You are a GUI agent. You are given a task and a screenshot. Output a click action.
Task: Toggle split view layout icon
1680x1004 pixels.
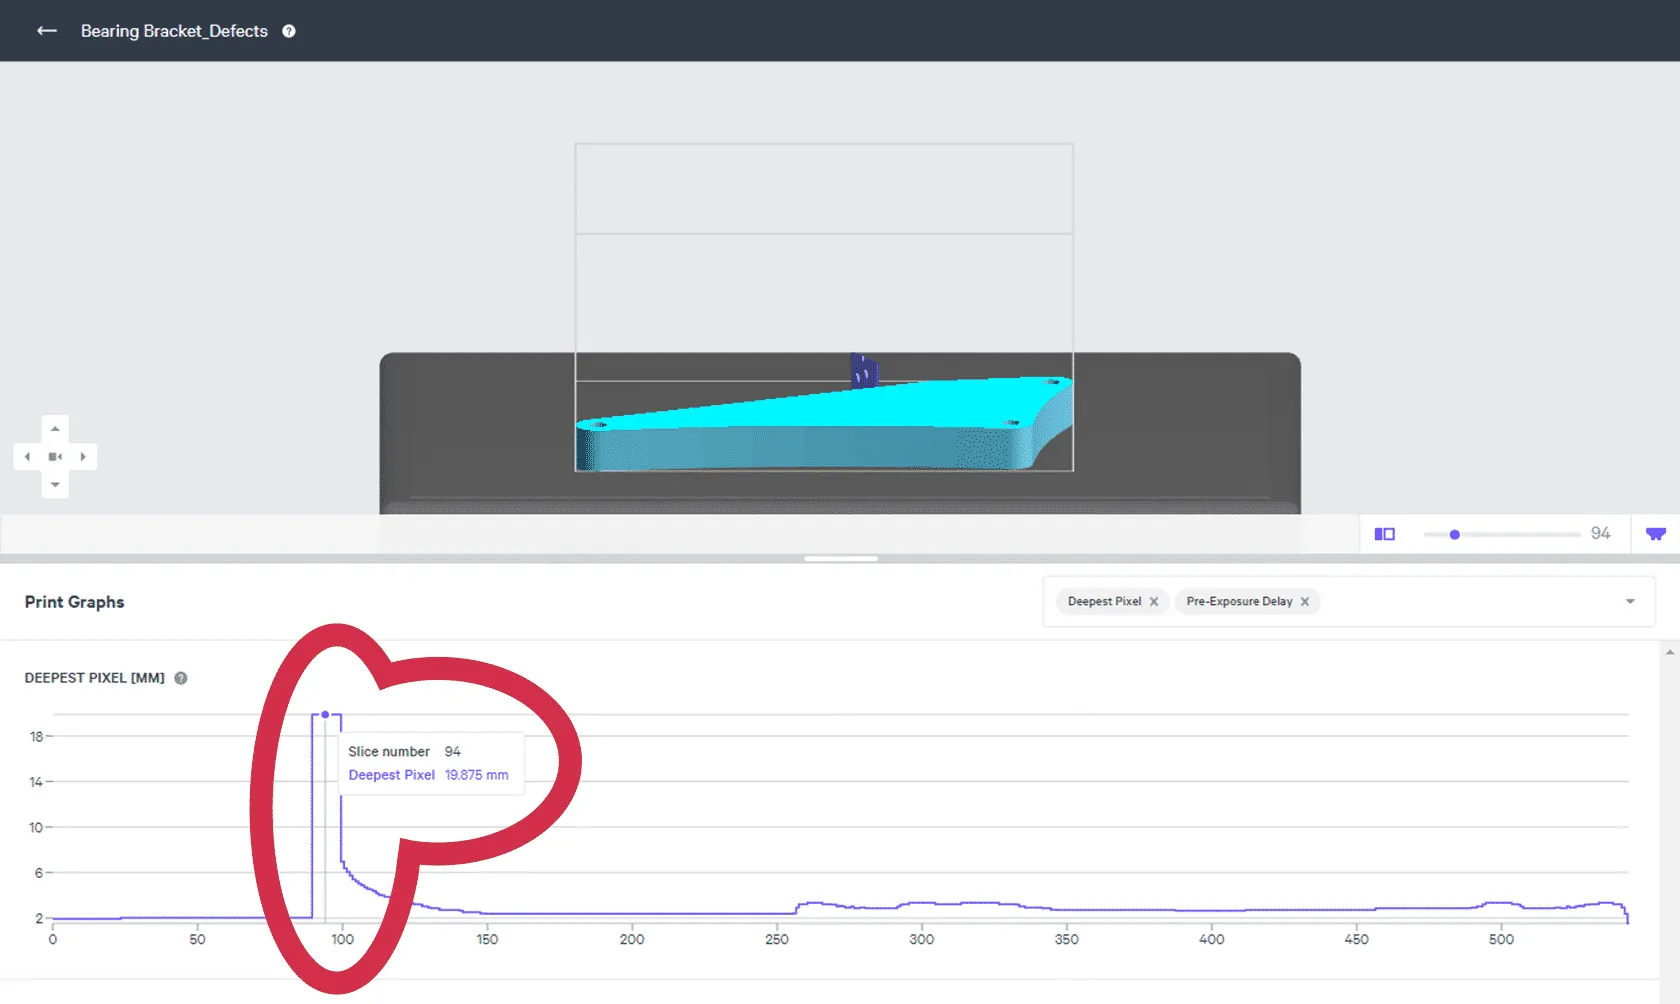point(1384,534)
